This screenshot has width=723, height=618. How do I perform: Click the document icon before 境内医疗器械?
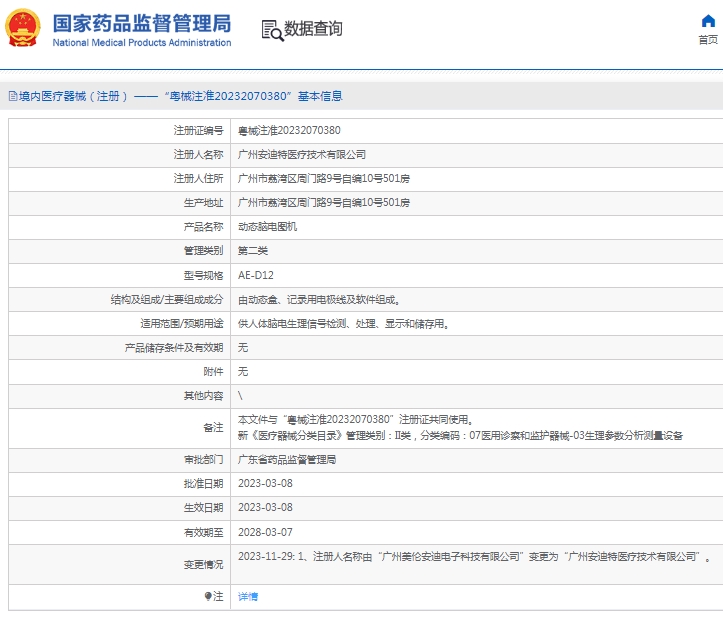coord(13,96)
